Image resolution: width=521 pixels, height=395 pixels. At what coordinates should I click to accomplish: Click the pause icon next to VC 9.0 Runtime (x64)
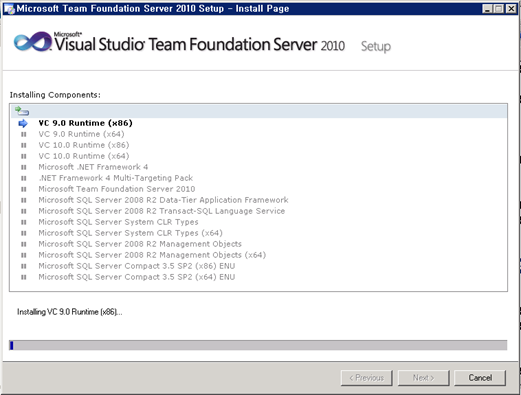click(24, 134)
